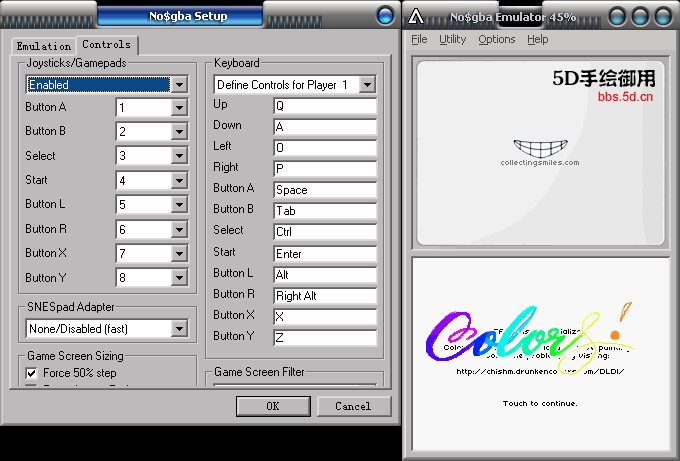Click the keyboard Down key field
The height and width of the screenshot is (461, 680).
coord(325,127)
